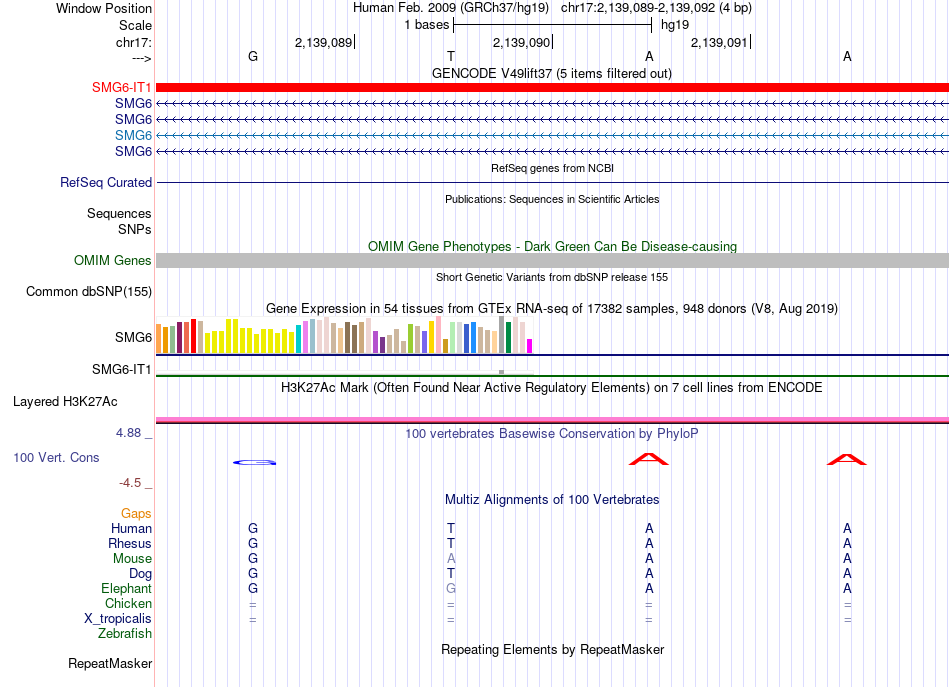The image size is (950, 687).
Task: Click the Dog species row label
Action: point(140,573)
